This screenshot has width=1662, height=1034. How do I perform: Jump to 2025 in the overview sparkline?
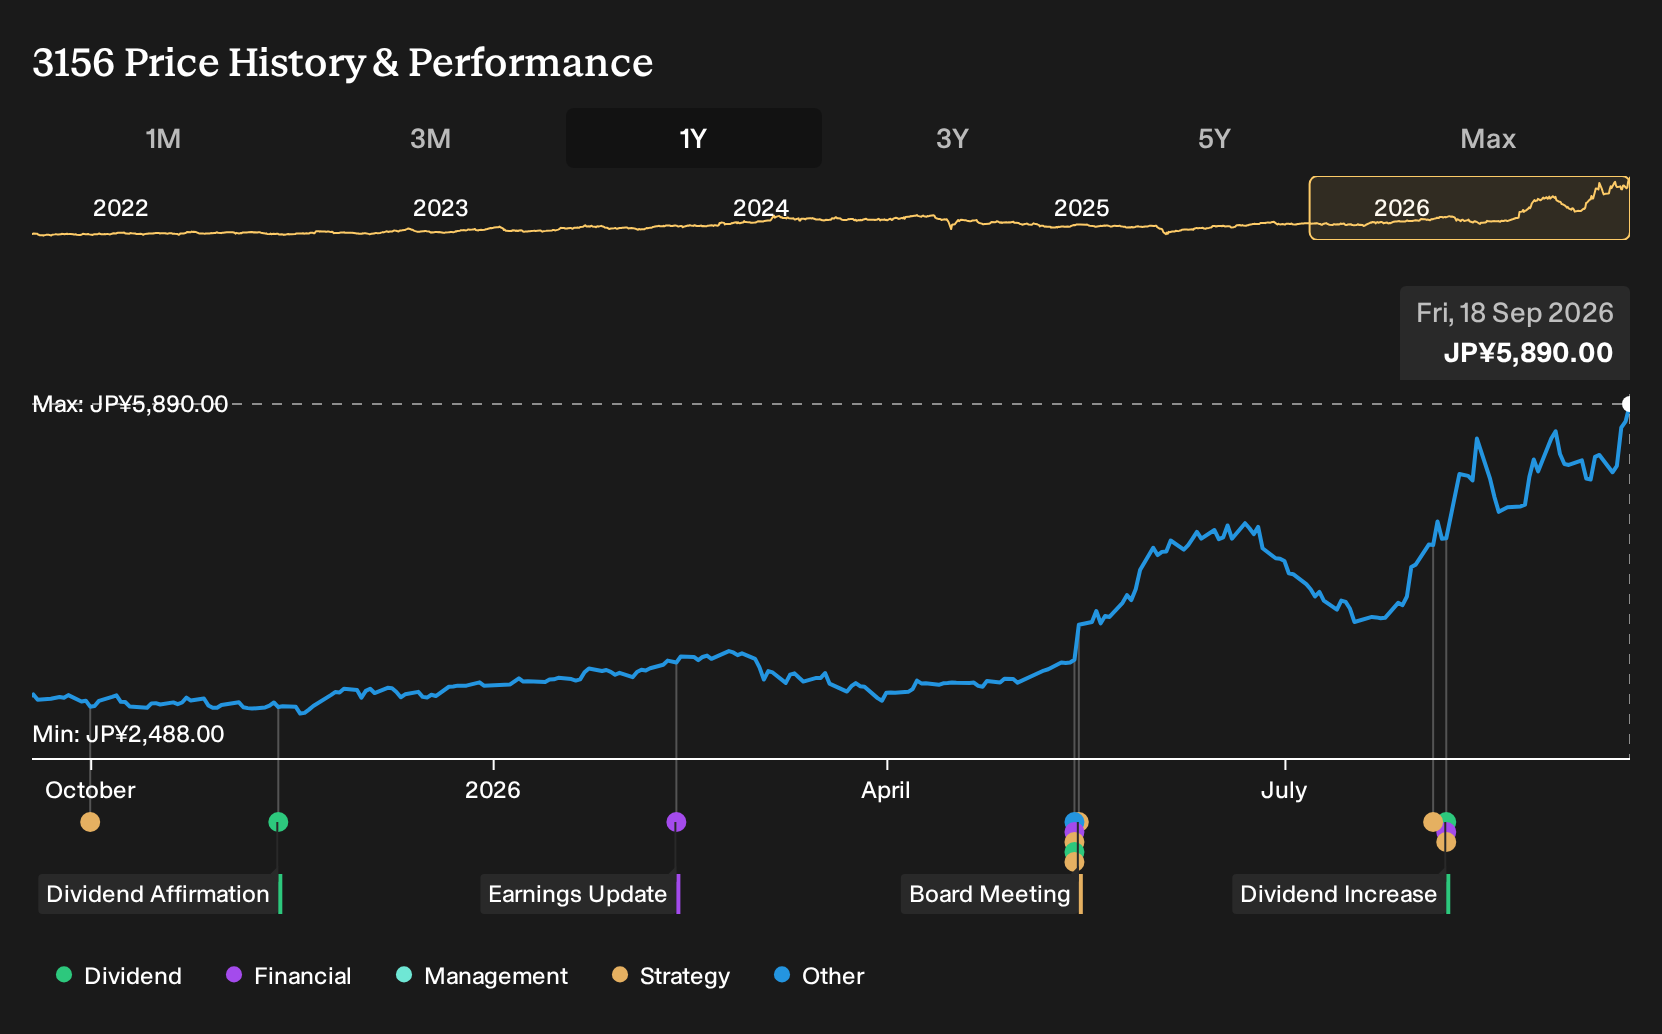[x=1081, y=208]
